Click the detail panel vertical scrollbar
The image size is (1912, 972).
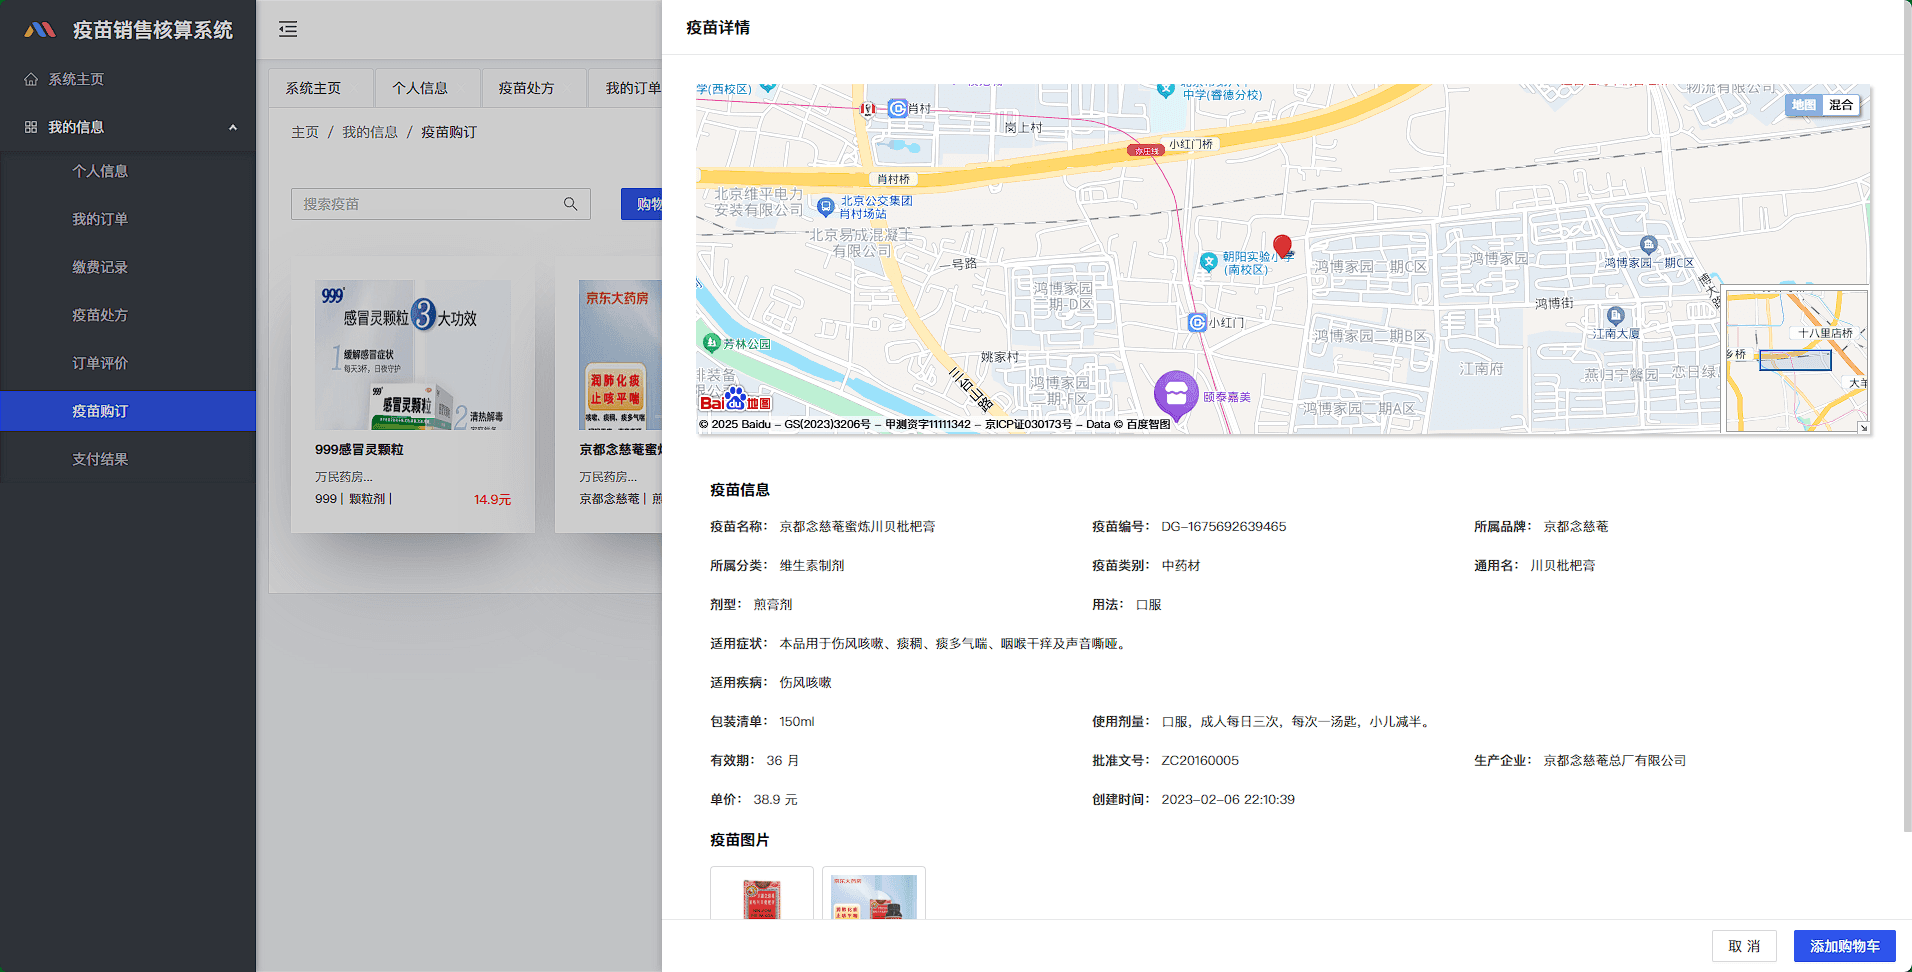(x=1907, y=415)
